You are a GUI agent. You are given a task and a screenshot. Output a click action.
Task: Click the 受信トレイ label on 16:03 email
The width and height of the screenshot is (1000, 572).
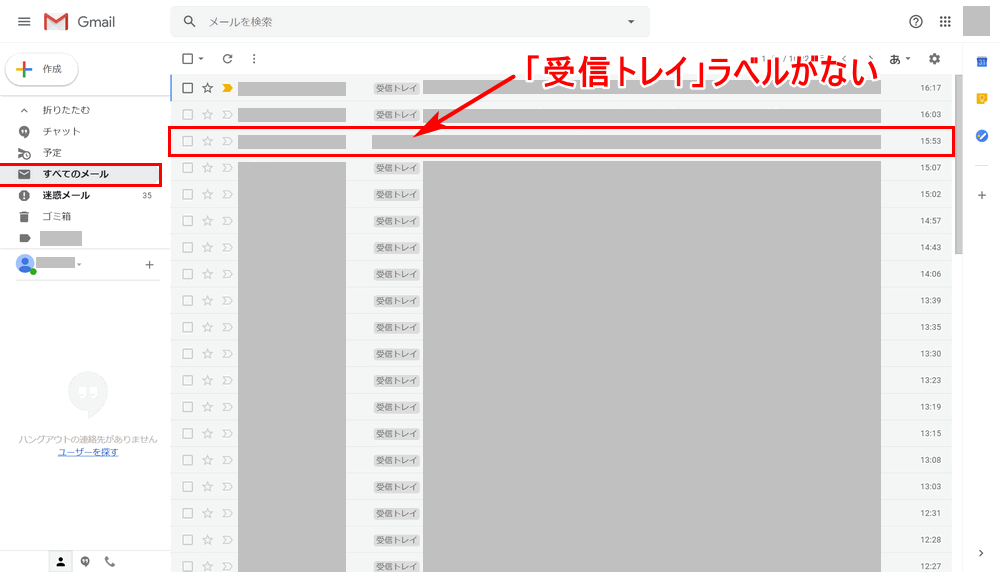[396, 115]
